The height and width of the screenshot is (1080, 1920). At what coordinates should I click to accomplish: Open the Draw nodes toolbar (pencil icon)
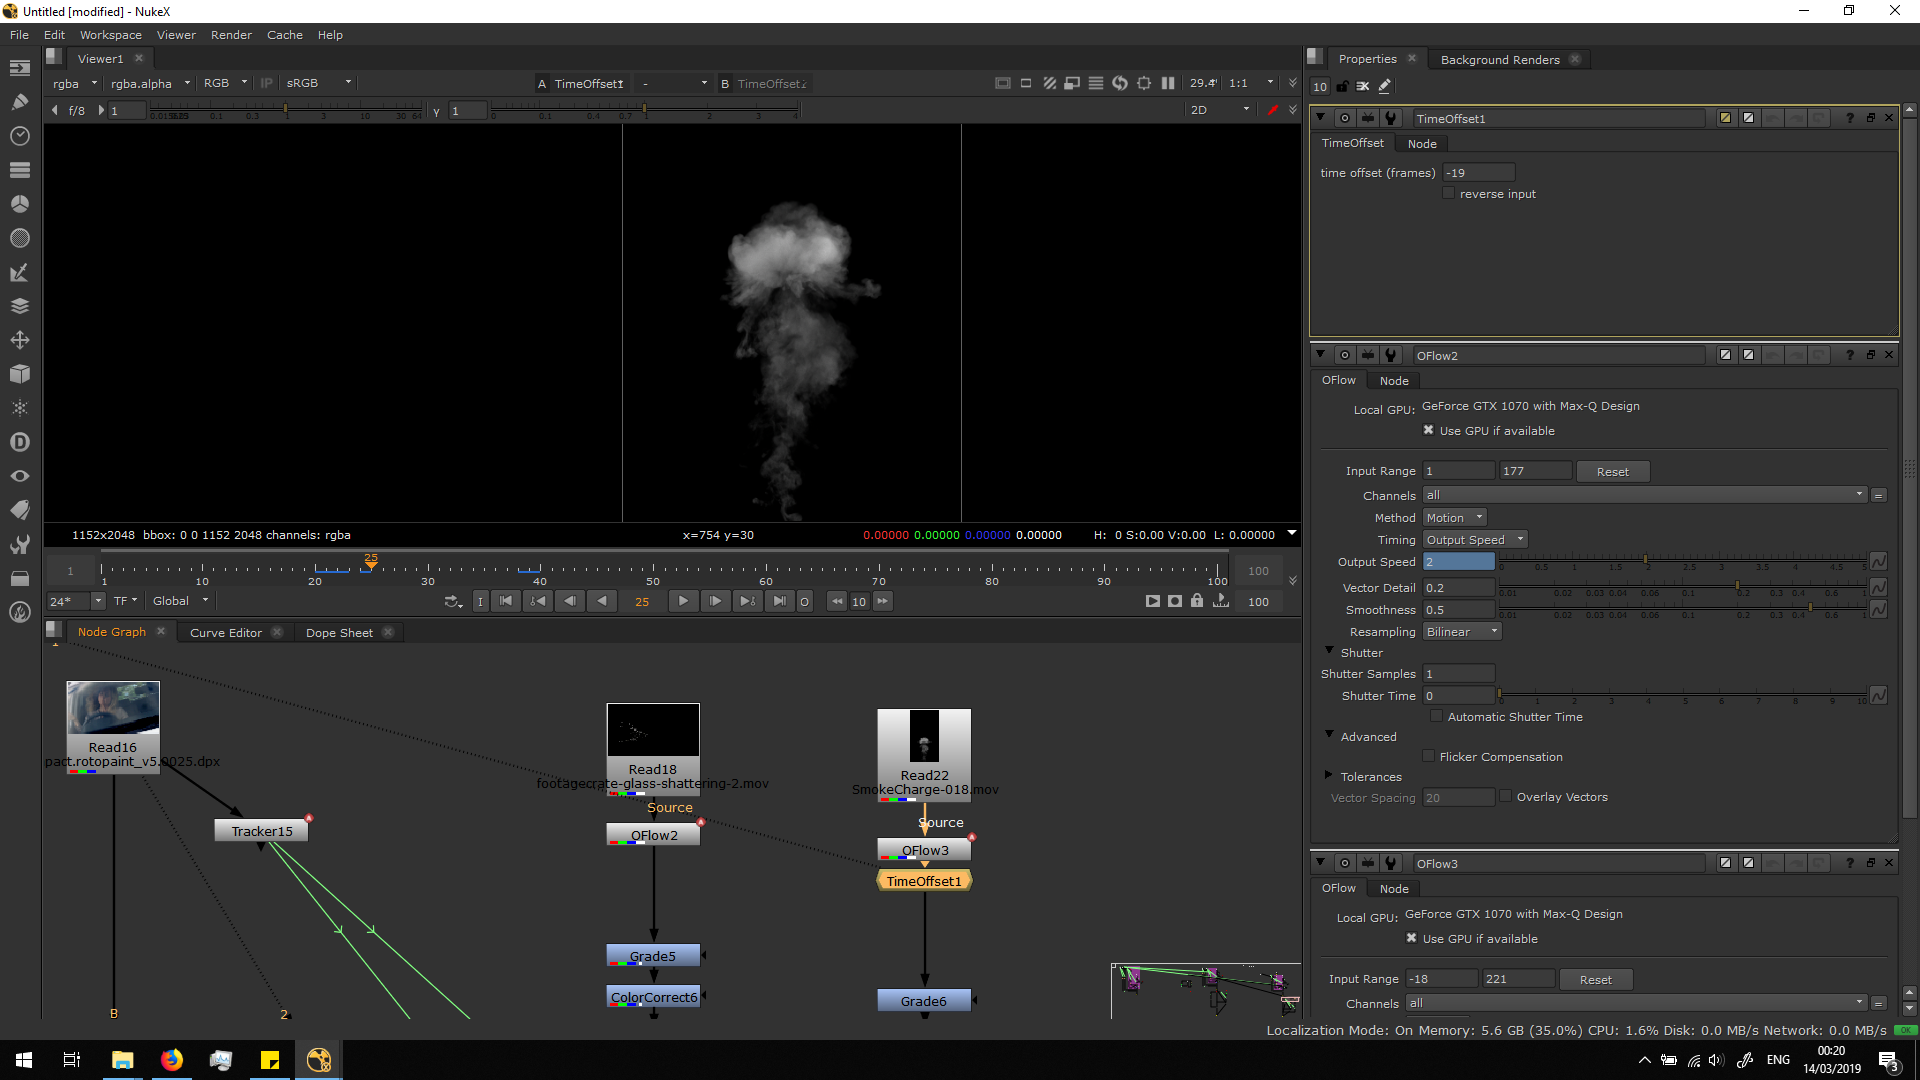(19, 101)
